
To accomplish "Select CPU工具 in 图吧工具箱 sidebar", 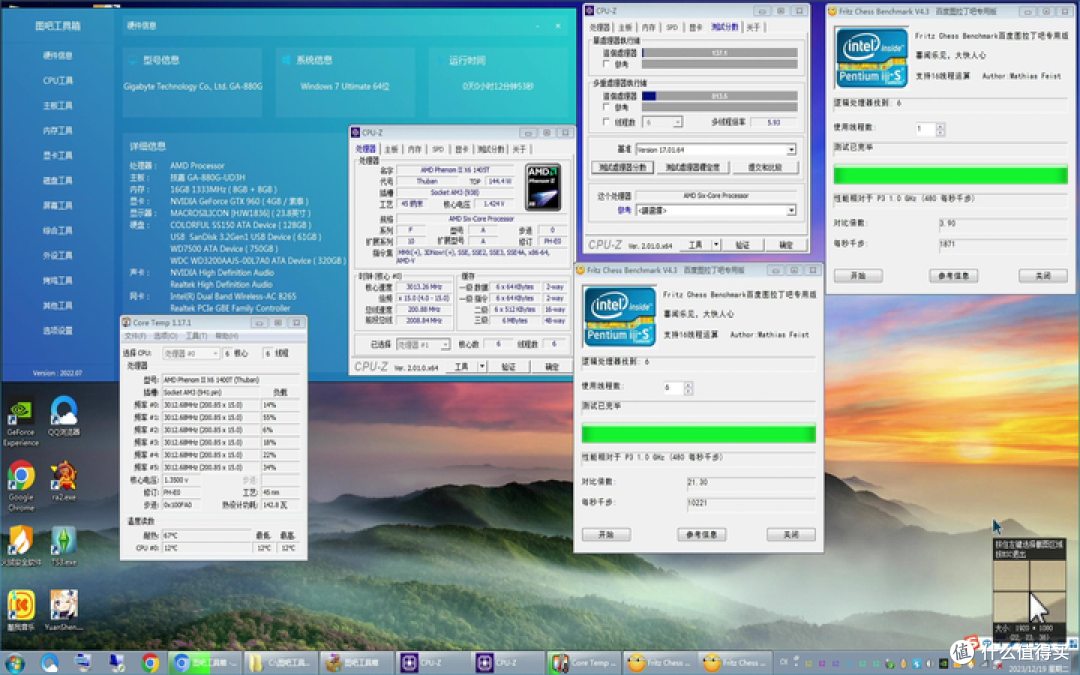I will click(58, 81).
